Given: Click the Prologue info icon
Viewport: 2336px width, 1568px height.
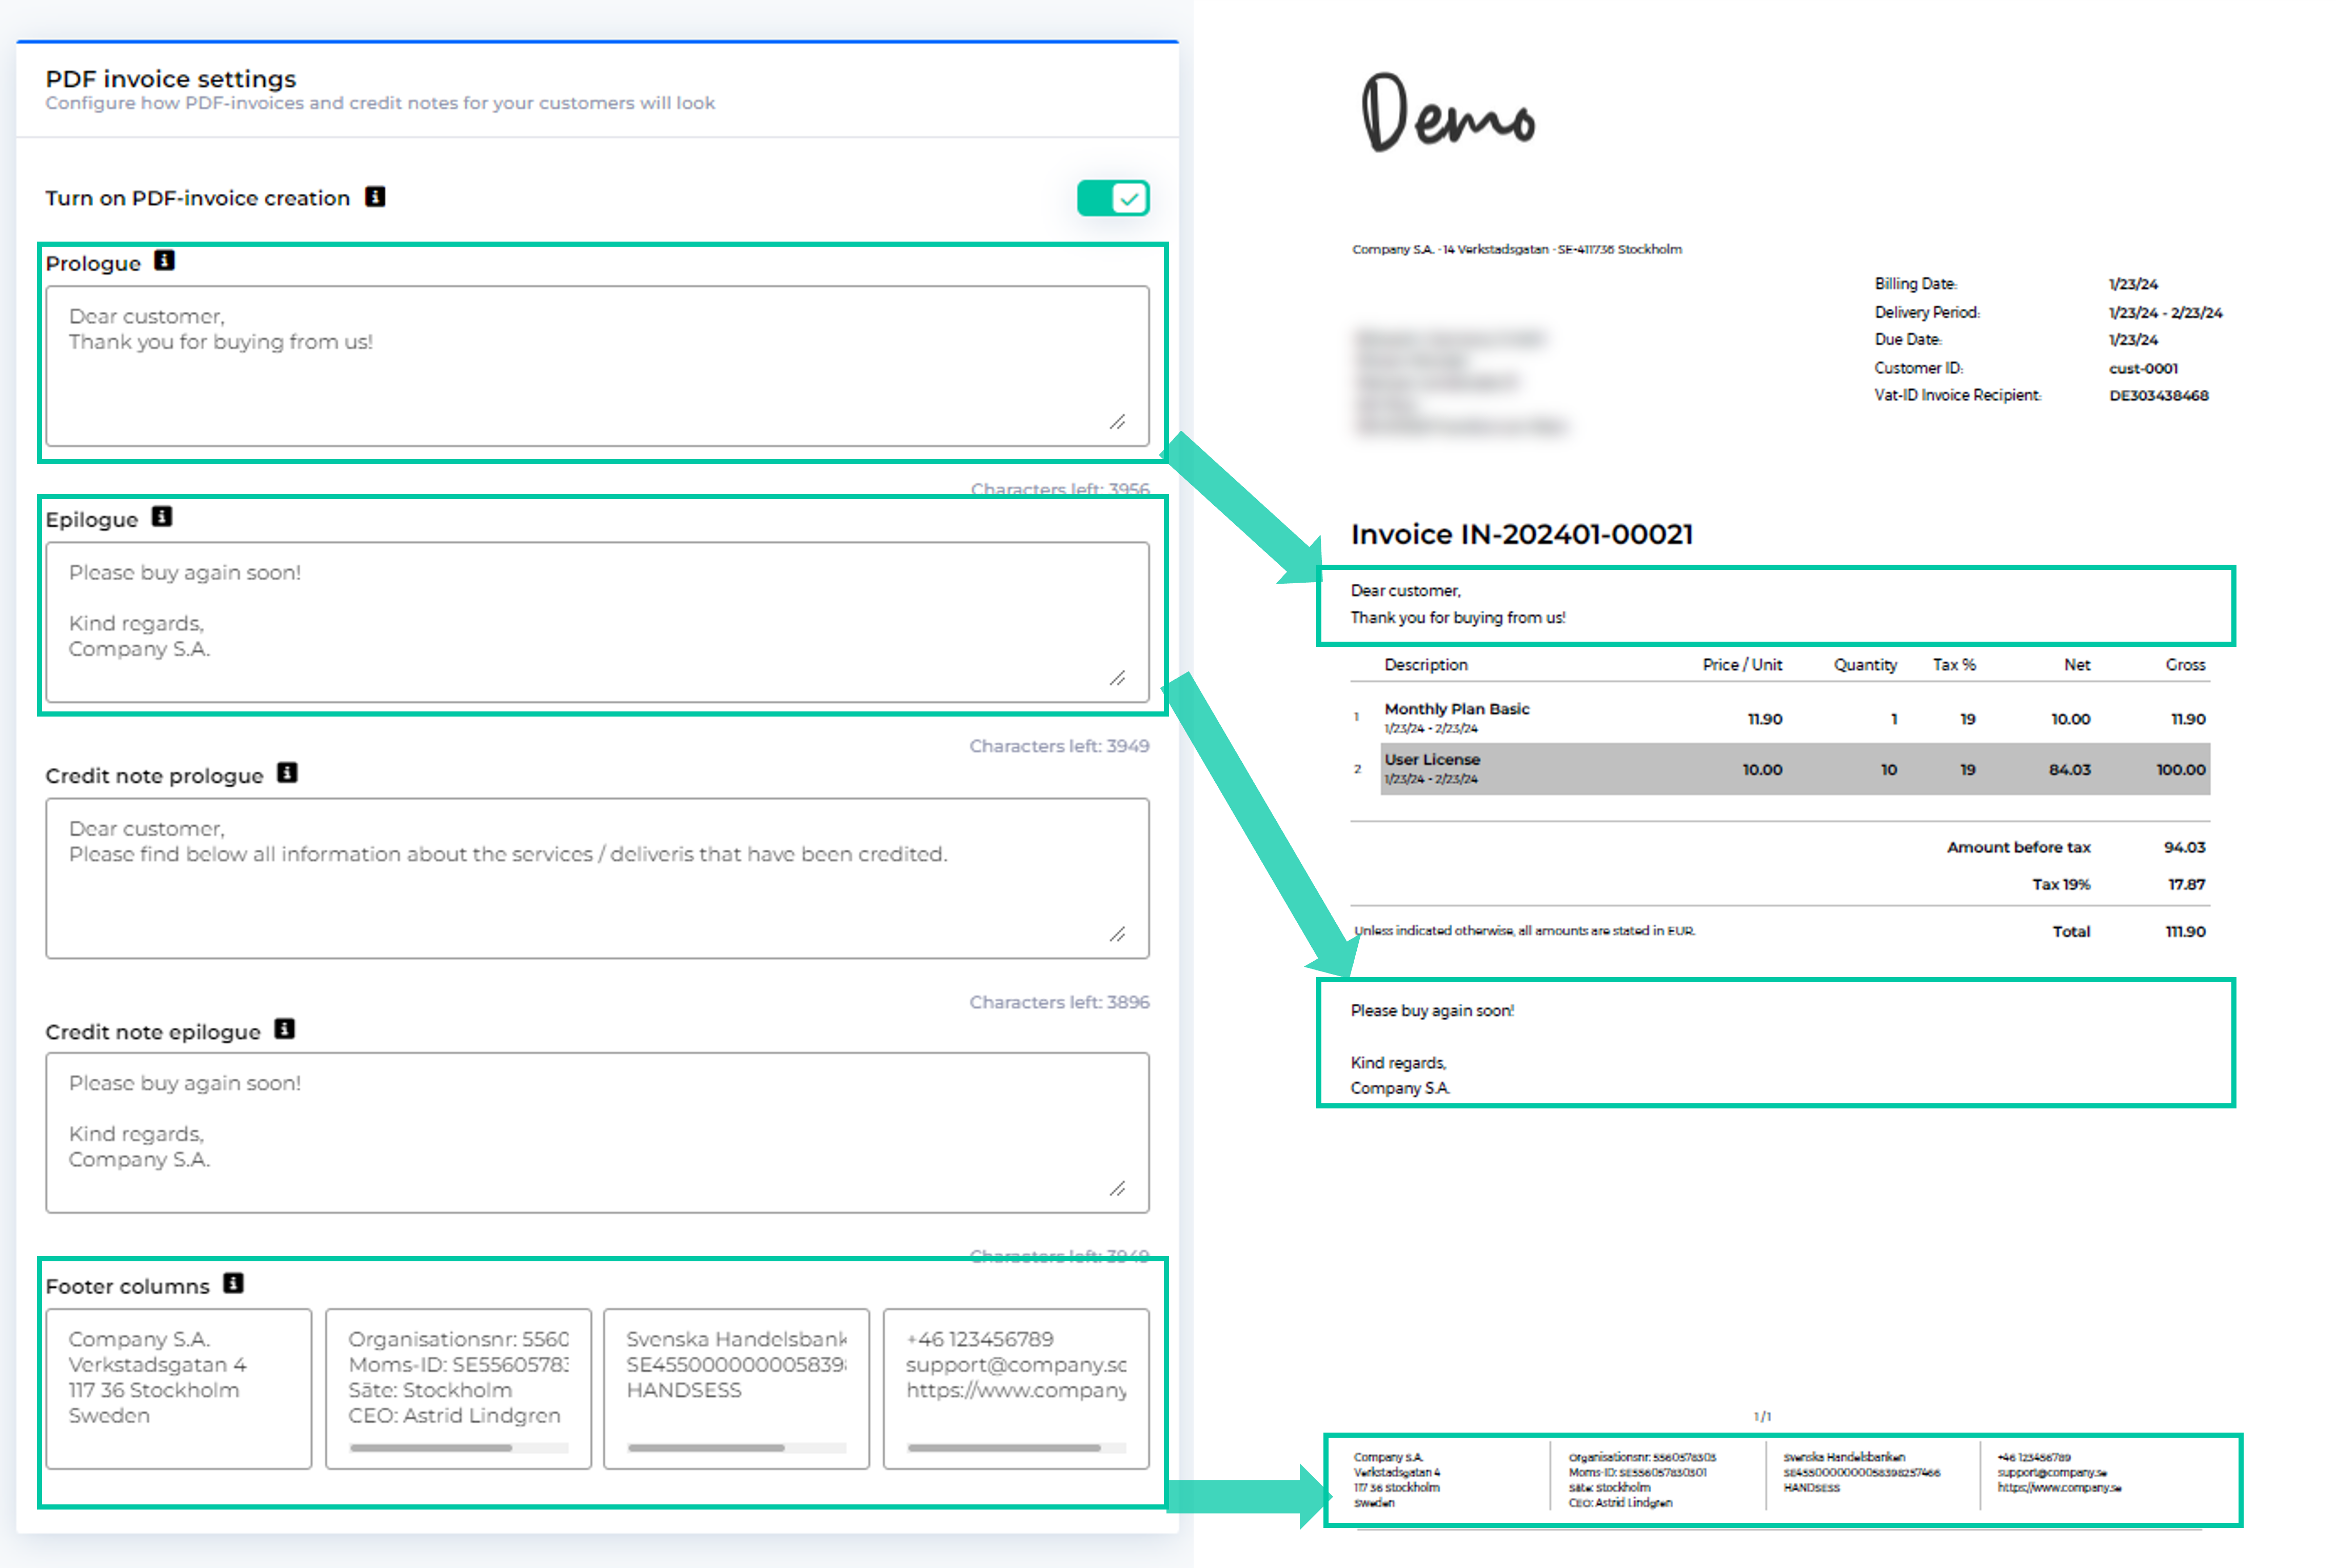Looking at the screenshot, I should point(164,261).
